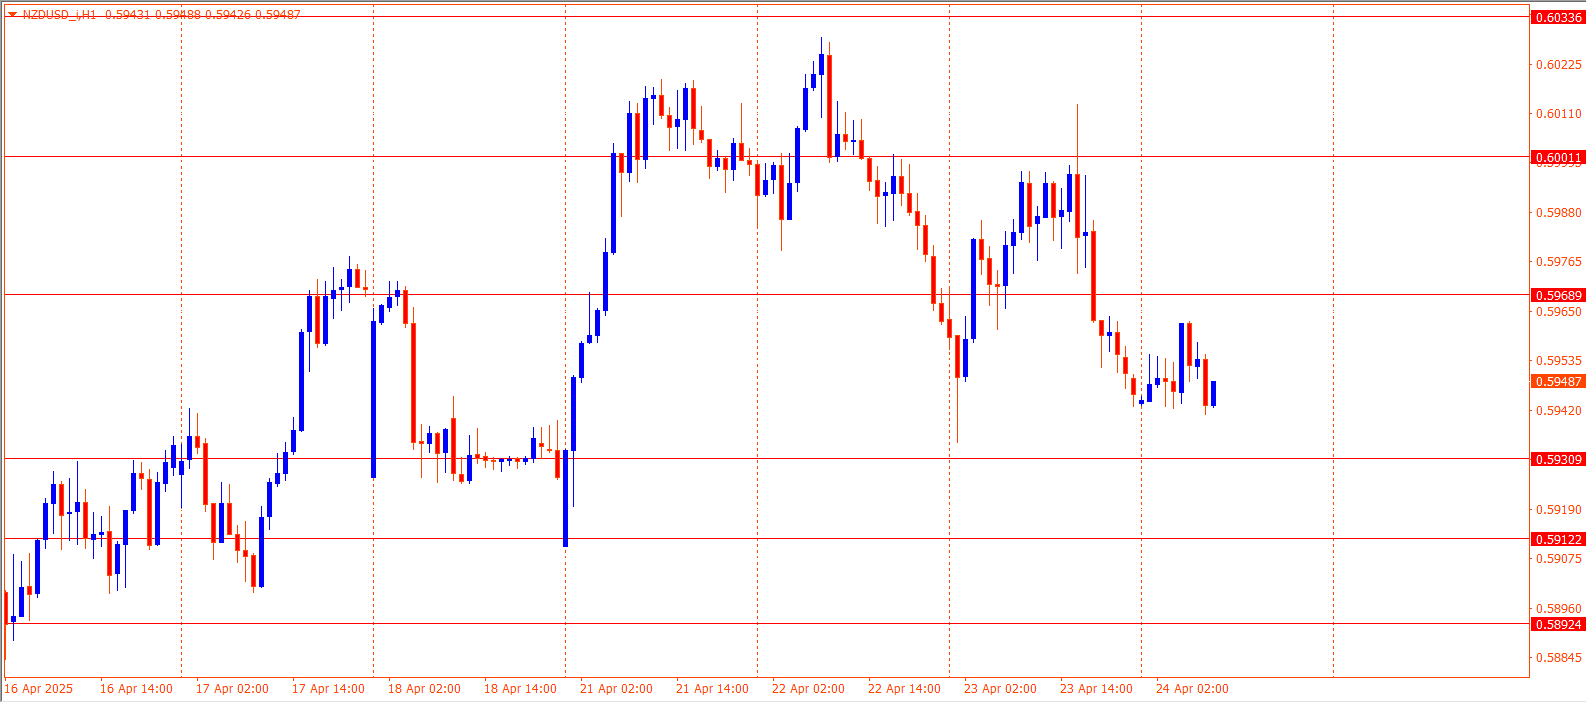Click the small triangle beside the NZDUSD title
The height and width of the screenshot is (703, 1586).
pos(12,15)
